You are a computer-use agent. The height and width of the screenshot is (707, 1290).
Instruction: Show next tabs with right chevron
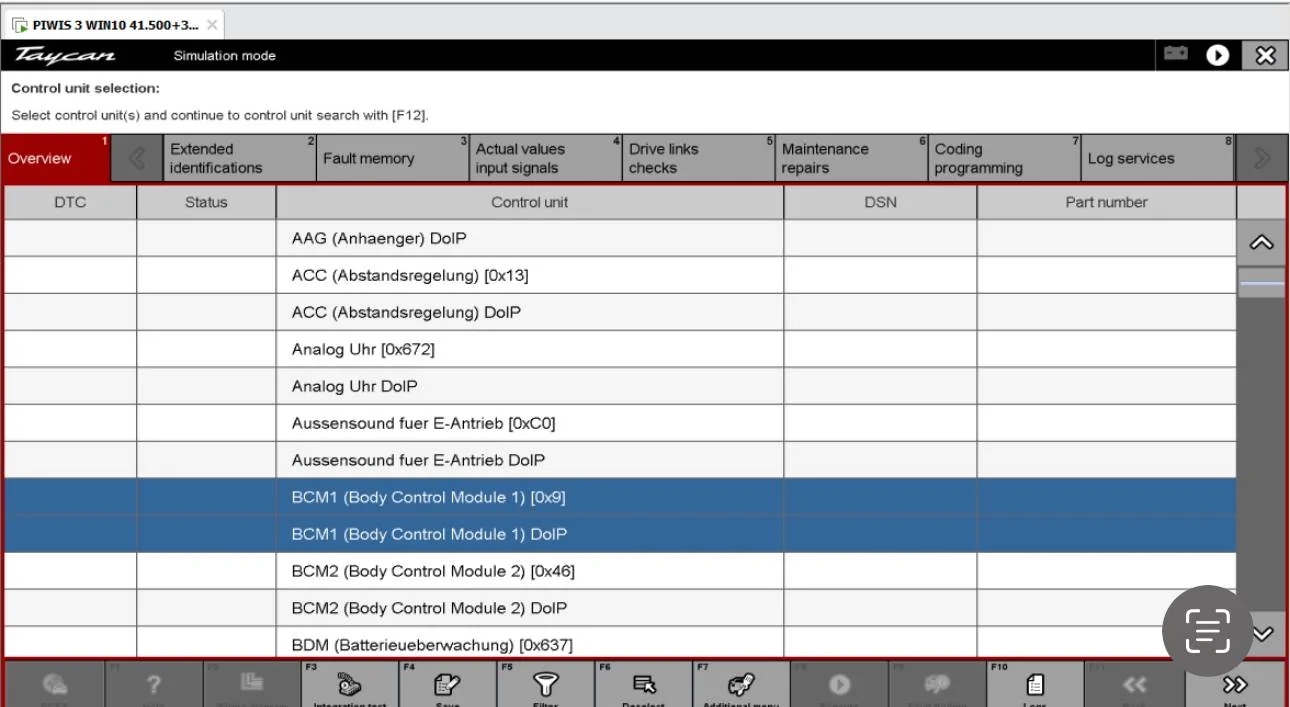(x=1261, y=158)
